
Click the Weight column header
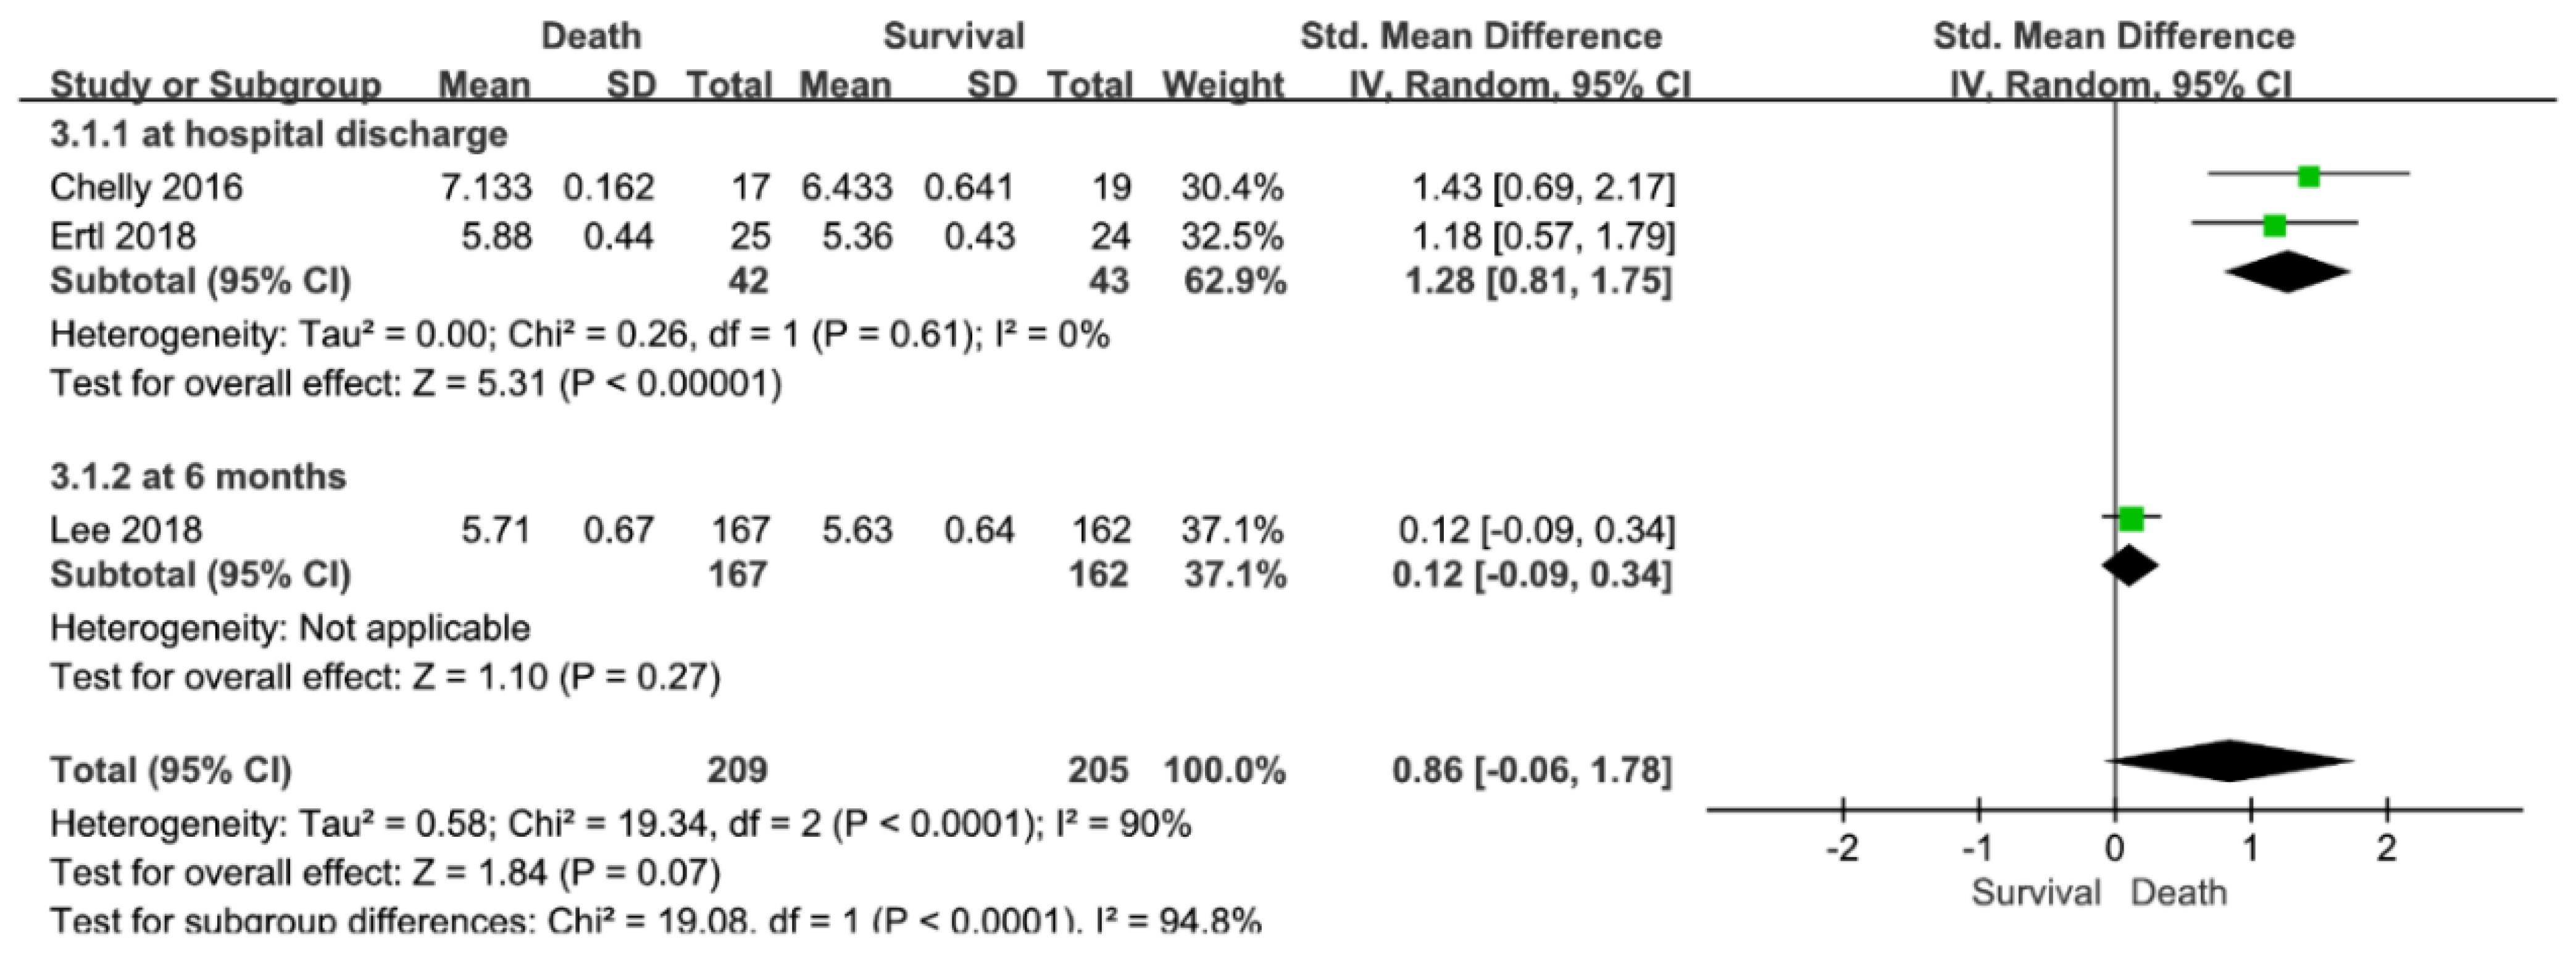coord(1223,85)
